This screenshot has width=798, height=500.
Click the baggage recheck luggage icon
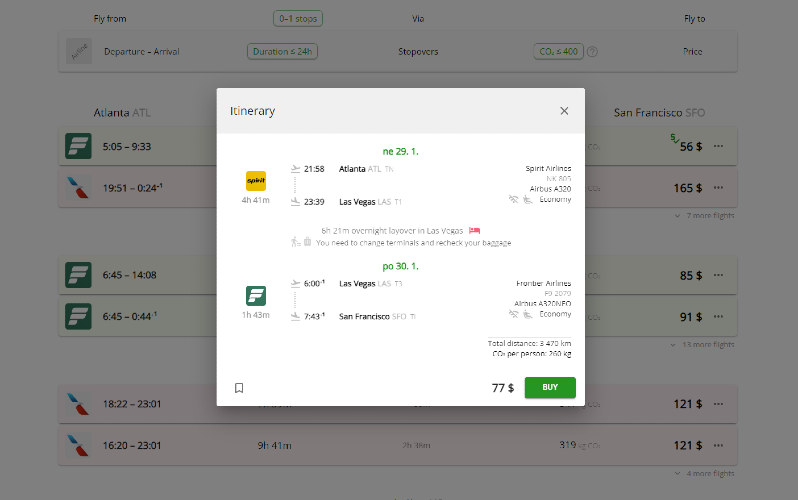click(307, 241)
